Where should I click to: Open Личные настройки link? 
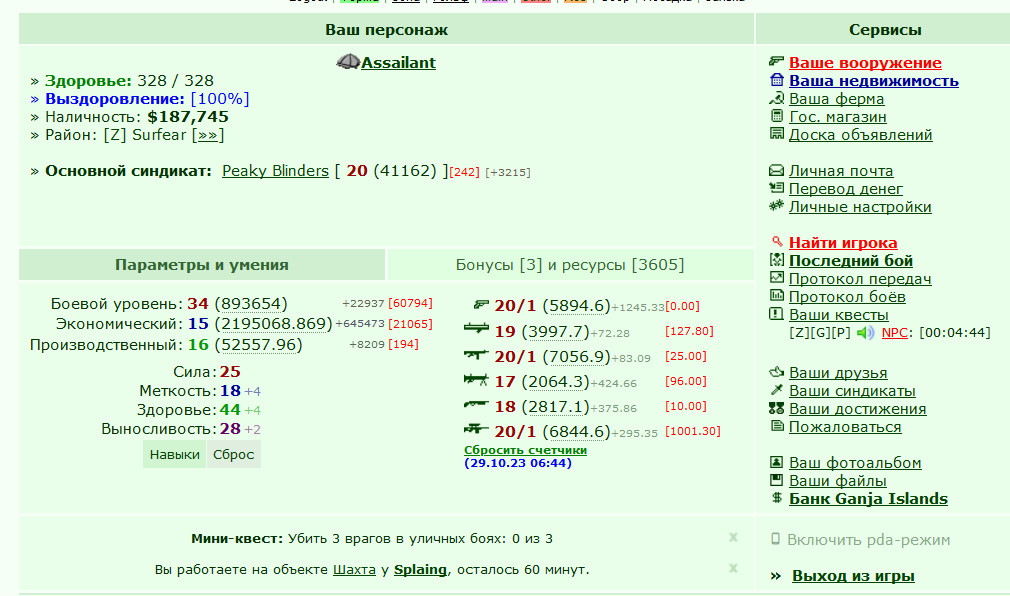860,207
